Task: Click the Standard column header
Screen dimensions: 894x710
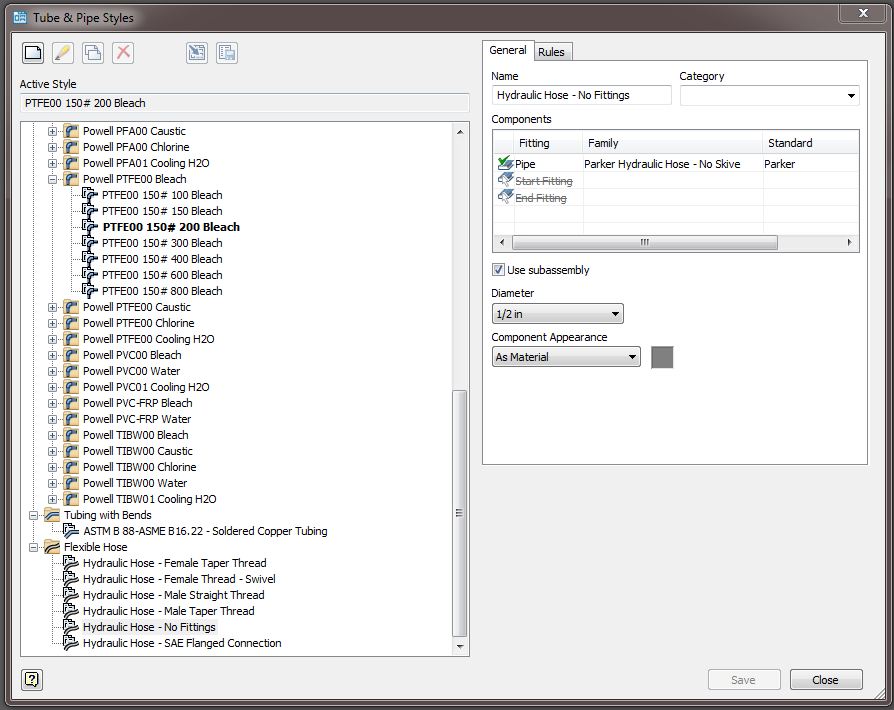Action: [810, 143]
